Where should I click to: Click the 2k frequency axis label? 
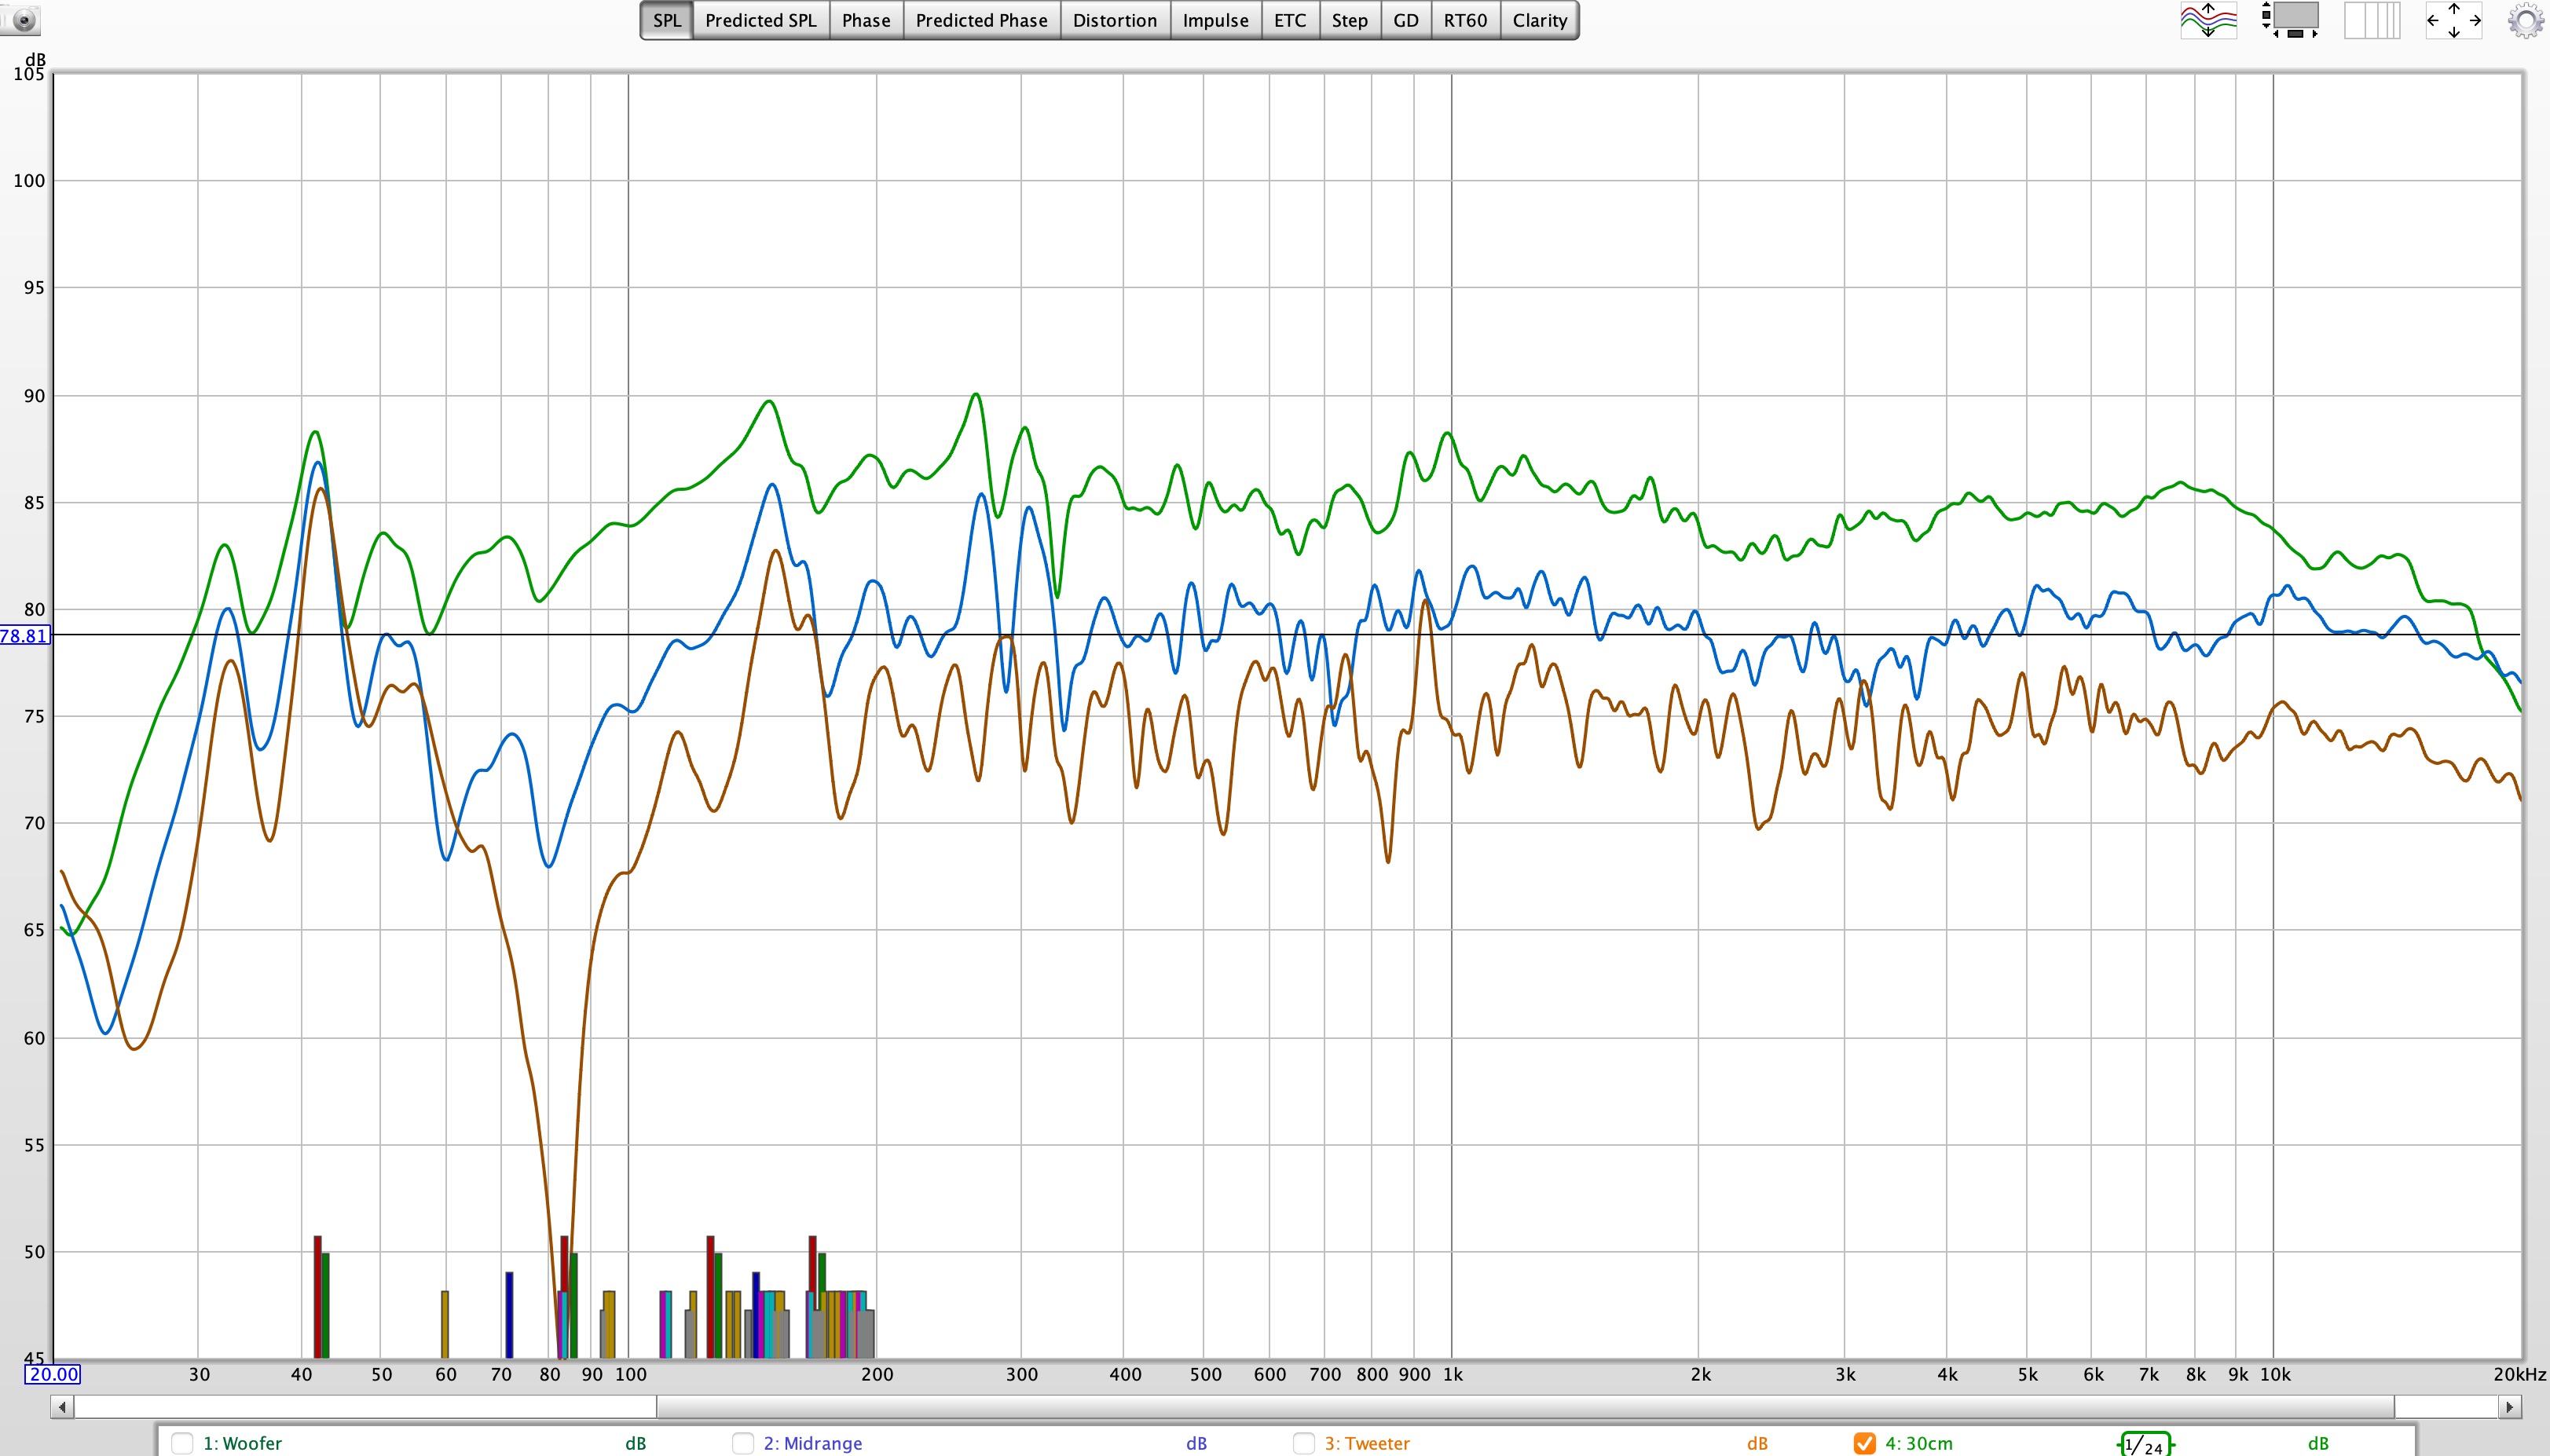click(1700, 1374)
